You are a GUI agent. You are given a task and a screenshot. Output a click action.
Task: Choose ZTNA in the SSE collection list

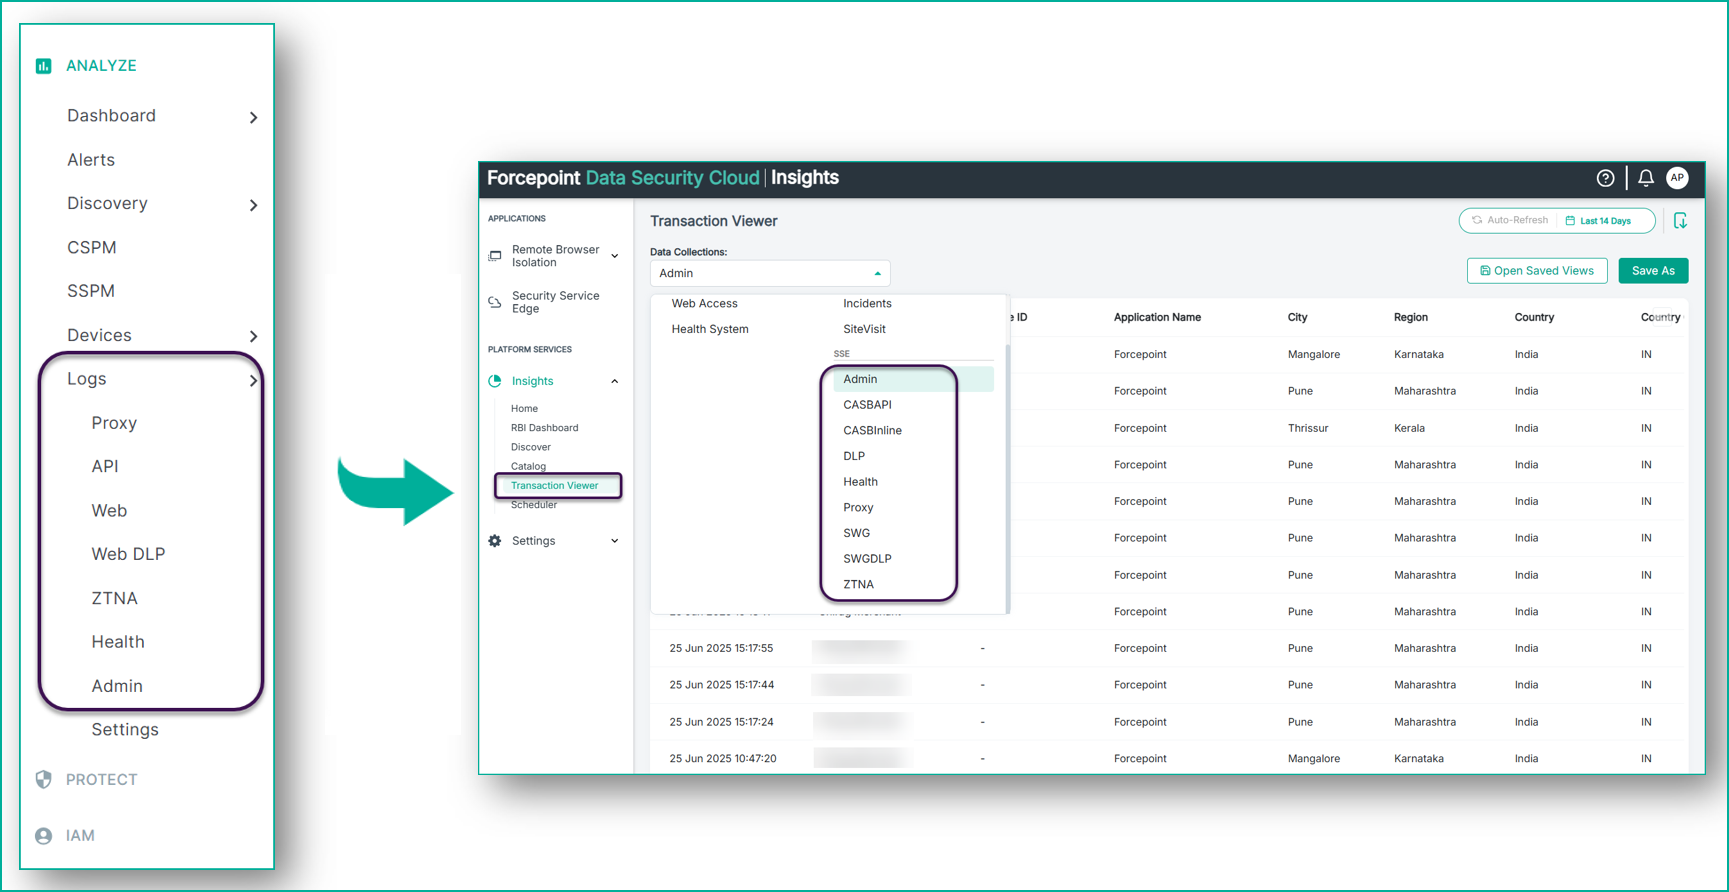click(x=858, y=585)
